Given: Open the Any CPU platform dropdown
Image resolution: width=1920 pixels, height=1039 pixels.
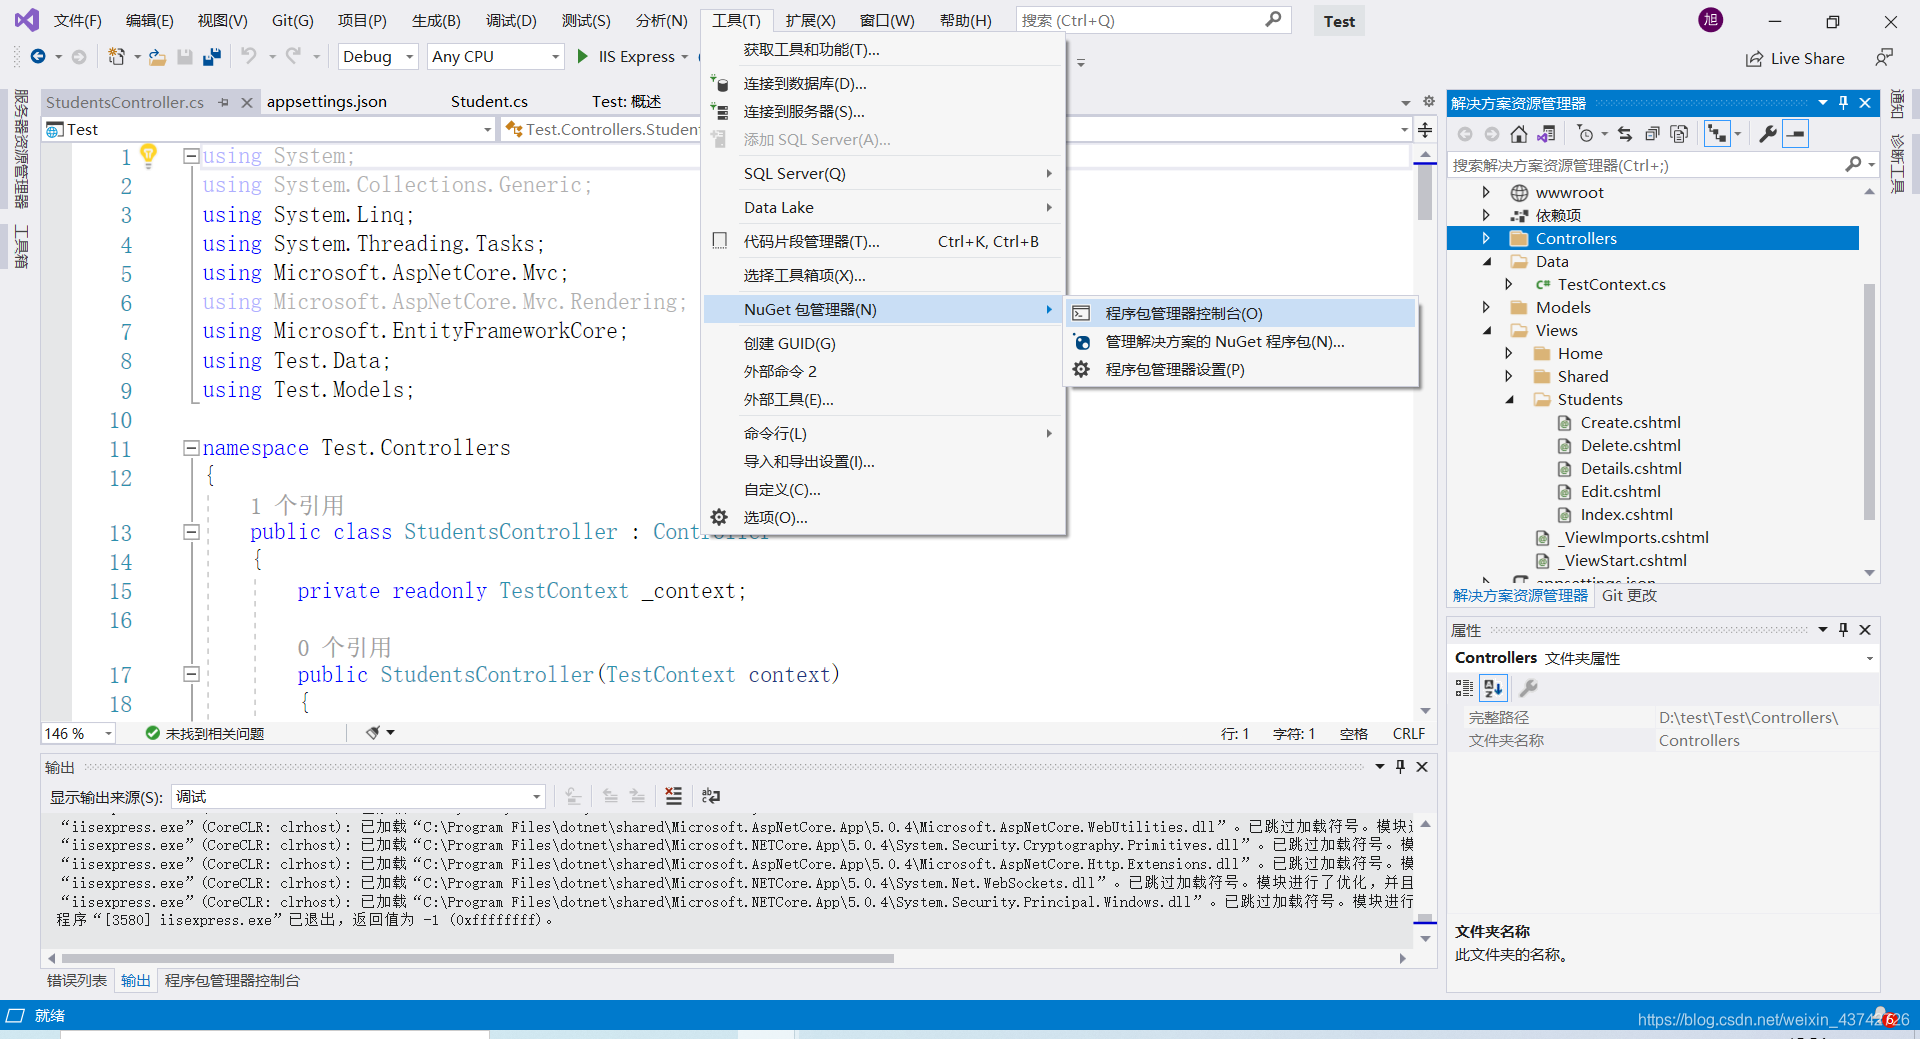Looking at the screenshot, I should (x=496, y=57).
